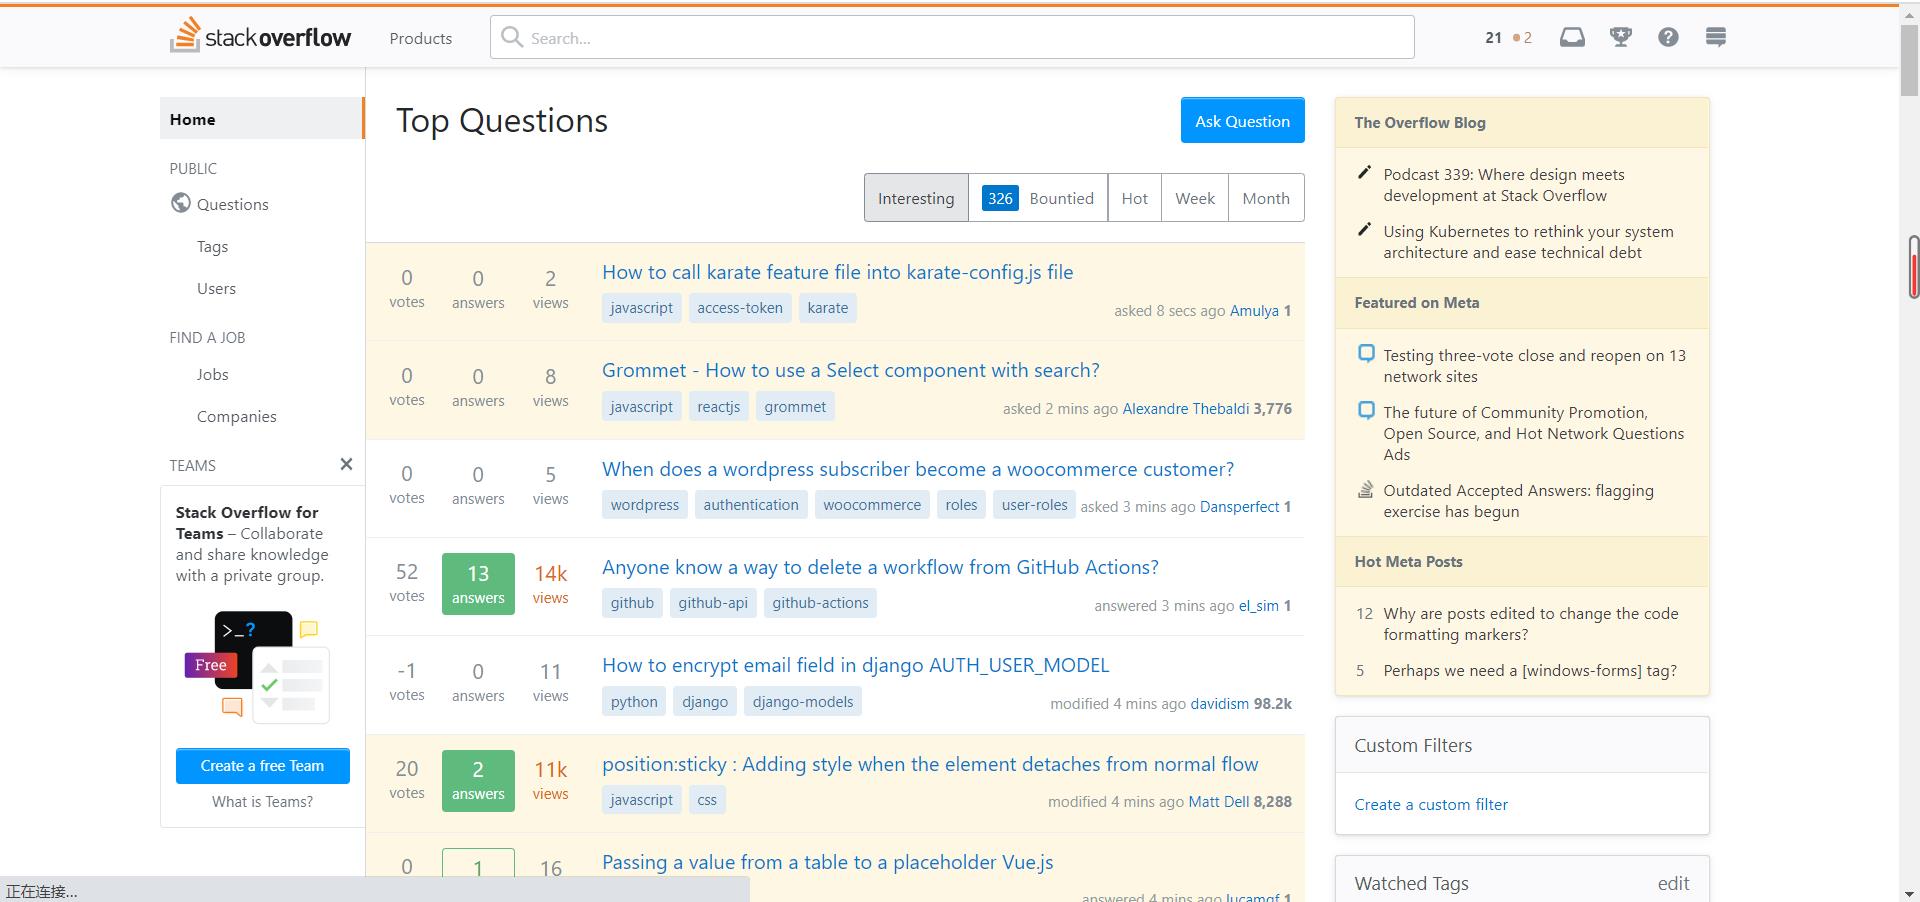Open Grommet Select component question

tap(850, 370)
